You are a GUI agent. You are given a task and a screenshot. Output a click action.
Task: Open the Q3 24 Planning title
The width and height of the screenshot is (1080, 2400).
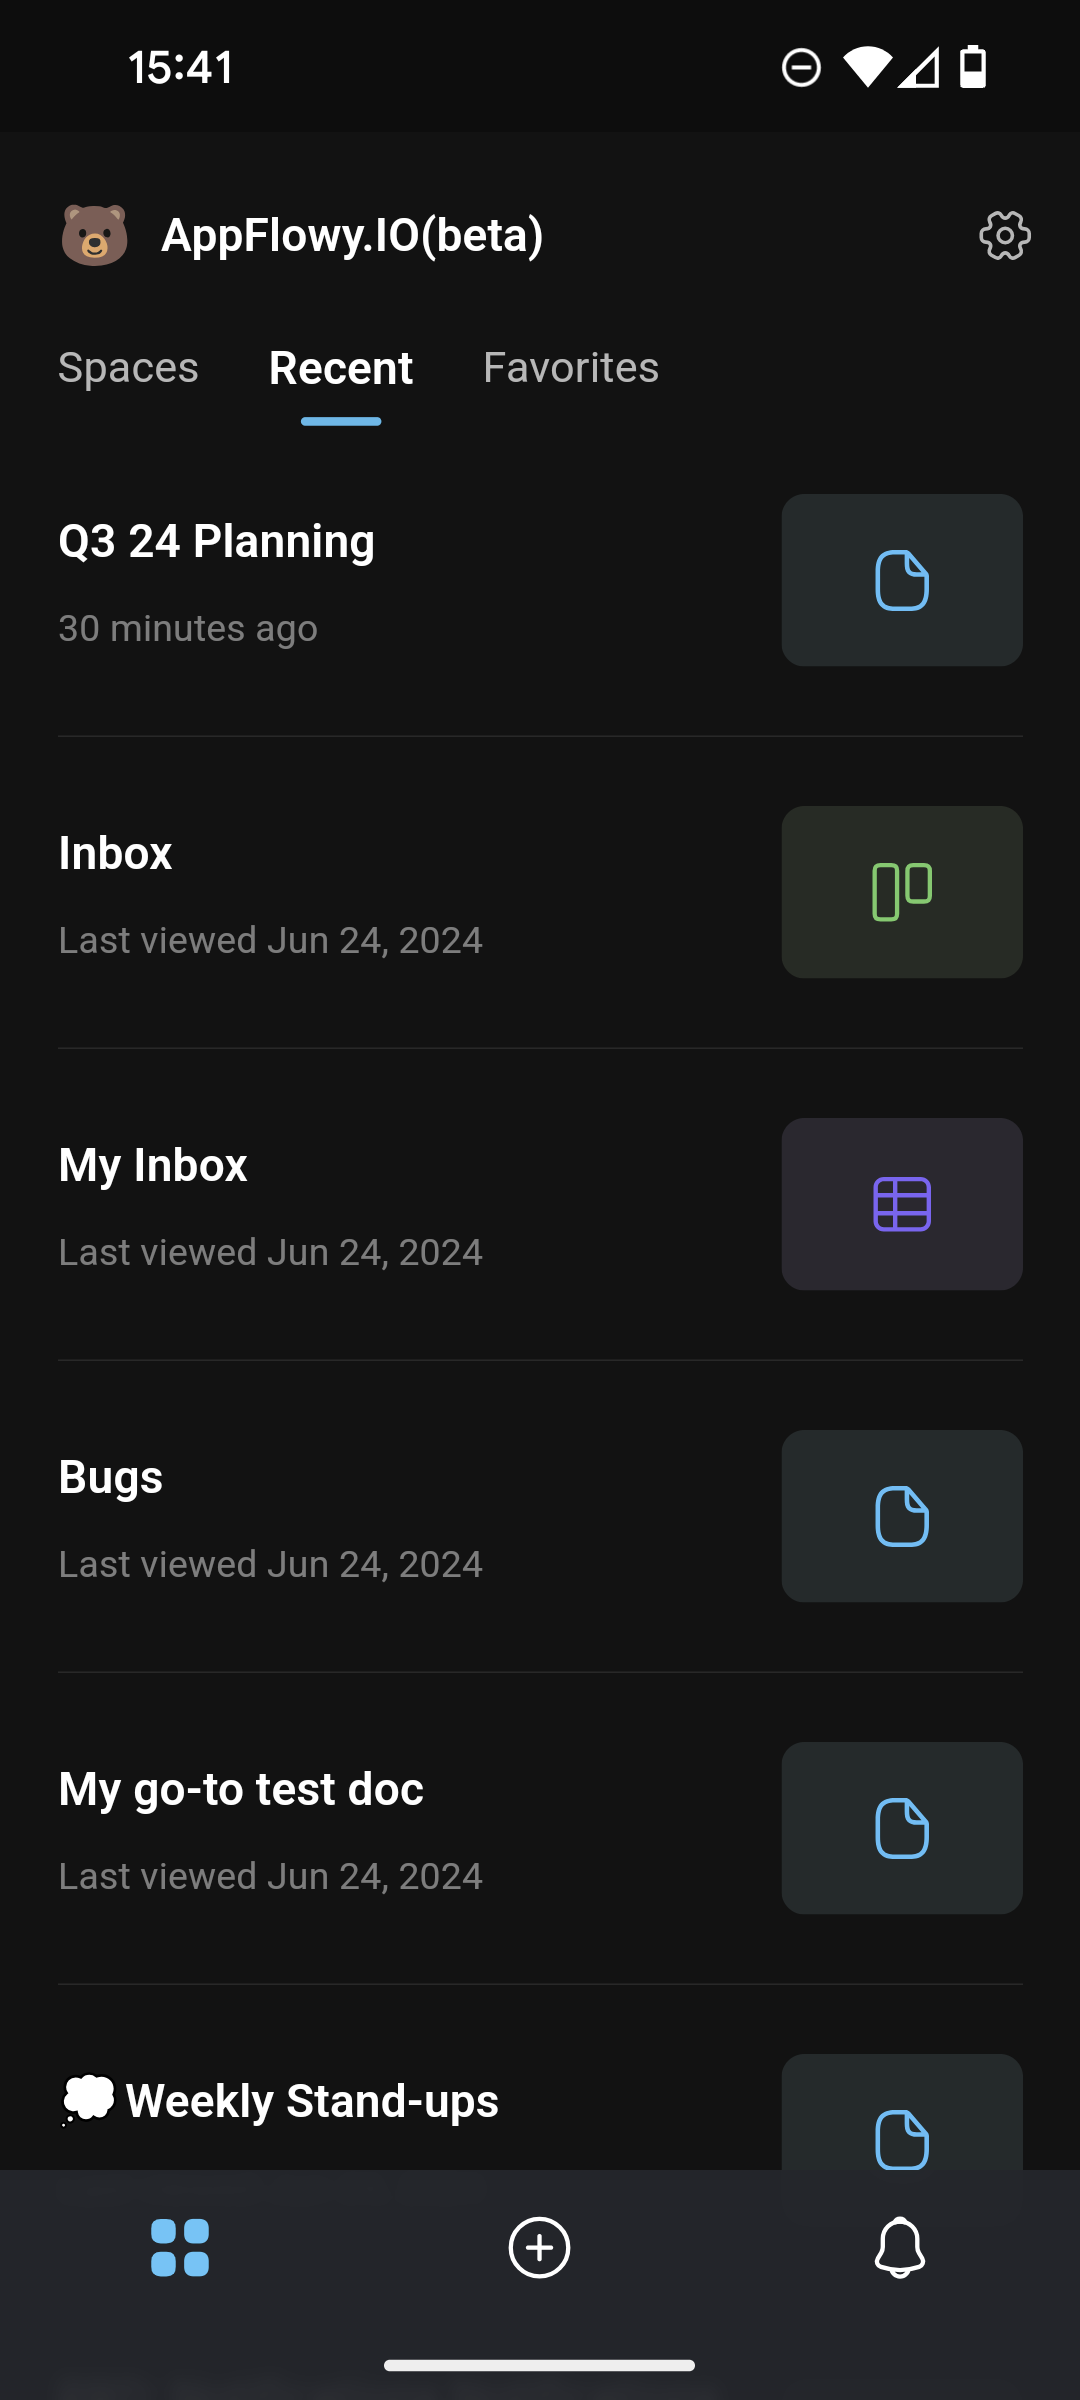217,541
